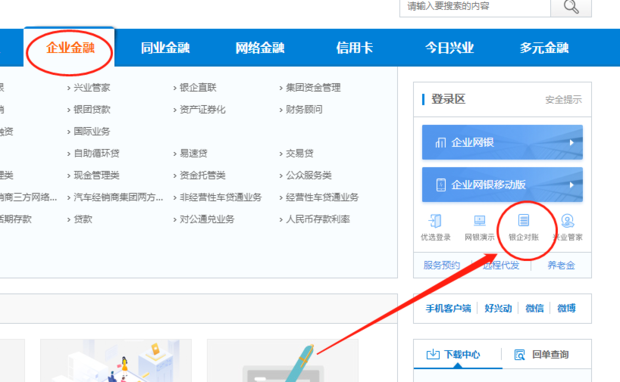Viewport: 620px width, 382px height.
Task: Open the 现金管理类 link
Action: tap(96, 175)
